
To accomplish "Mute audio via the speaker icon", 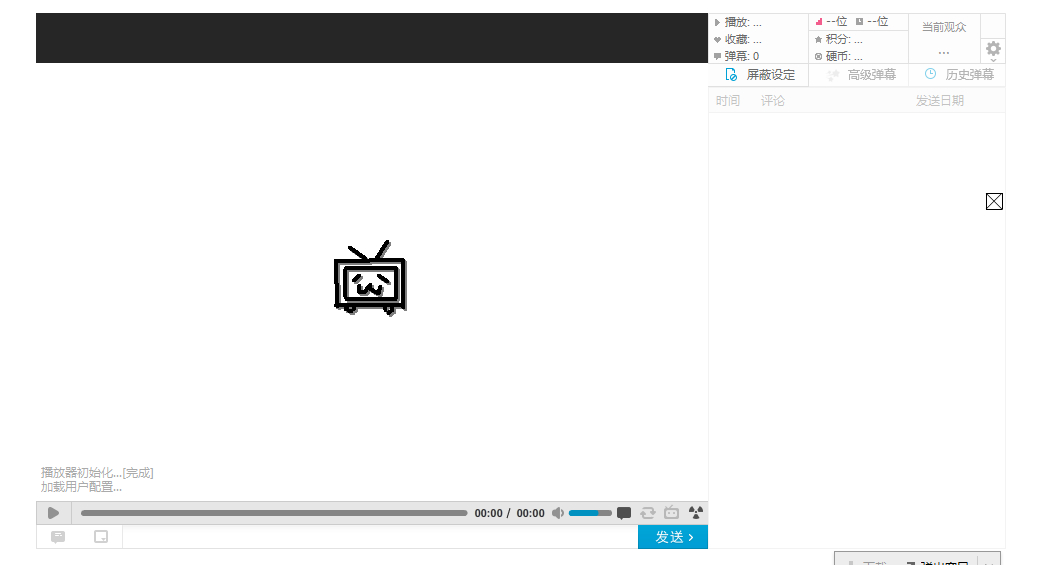I will 557,513.
